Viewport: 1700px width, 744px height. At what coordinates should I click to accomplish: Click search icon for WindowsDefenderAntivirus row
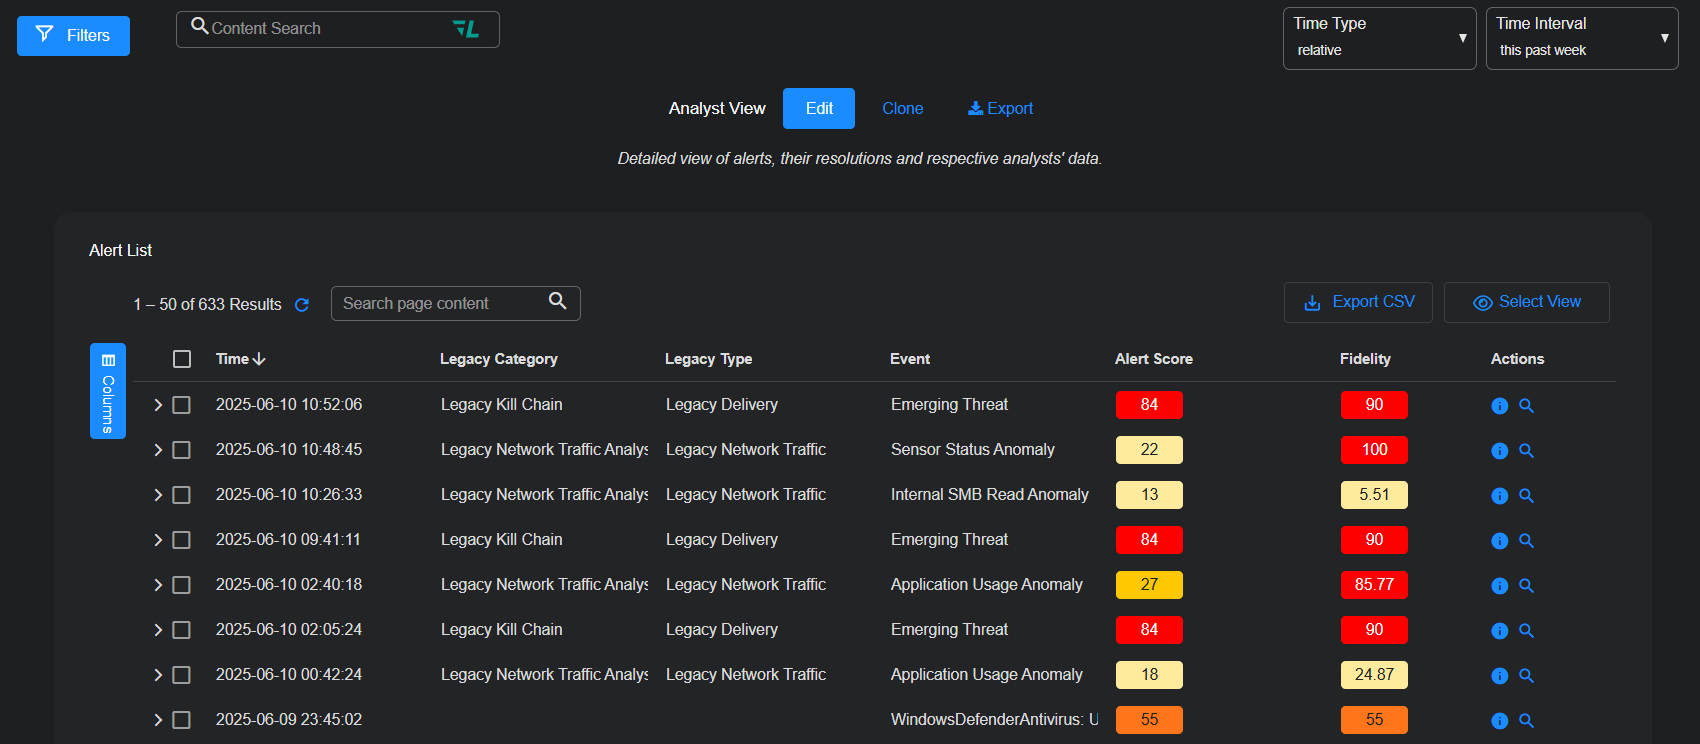1526,721
